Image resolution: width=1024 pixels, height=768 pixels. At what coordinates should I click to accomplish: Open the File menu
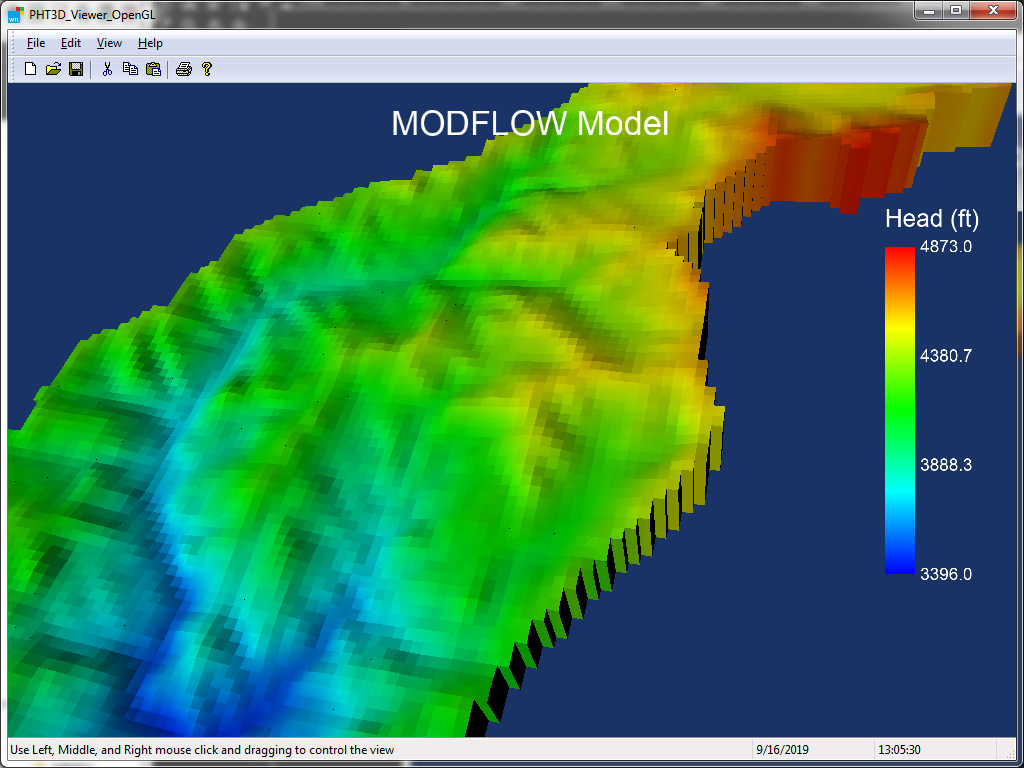(x=36, y=43)
